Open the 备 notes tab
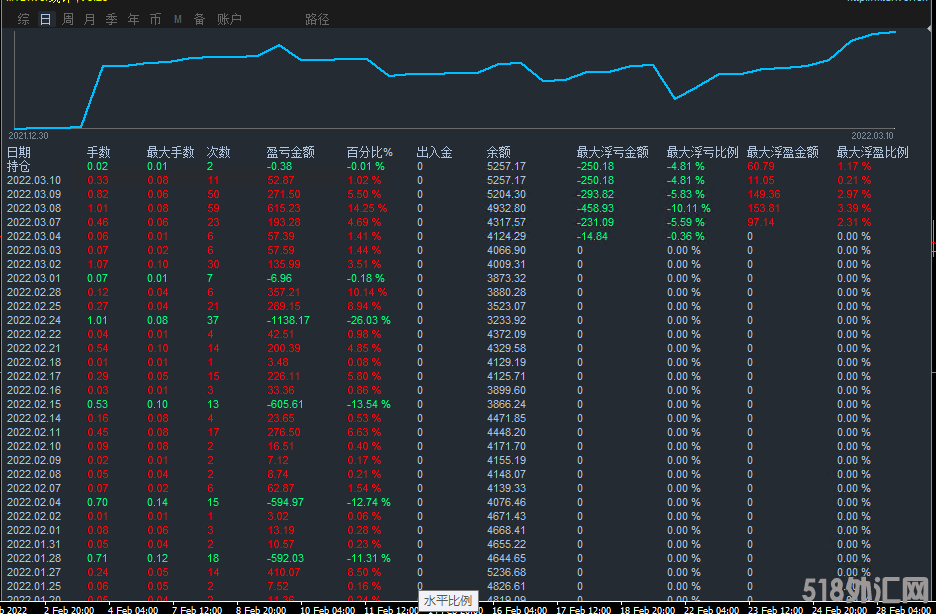936x614 pixels. (x=199, y=19)
